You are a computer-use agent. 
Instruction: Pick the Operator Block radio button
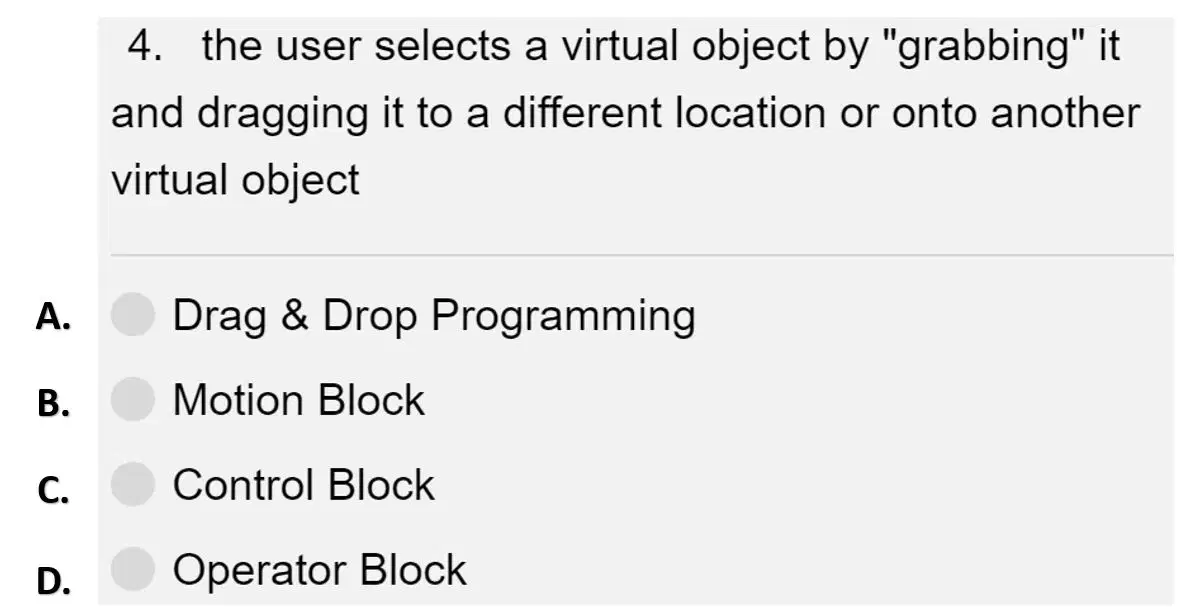point(133,569)
